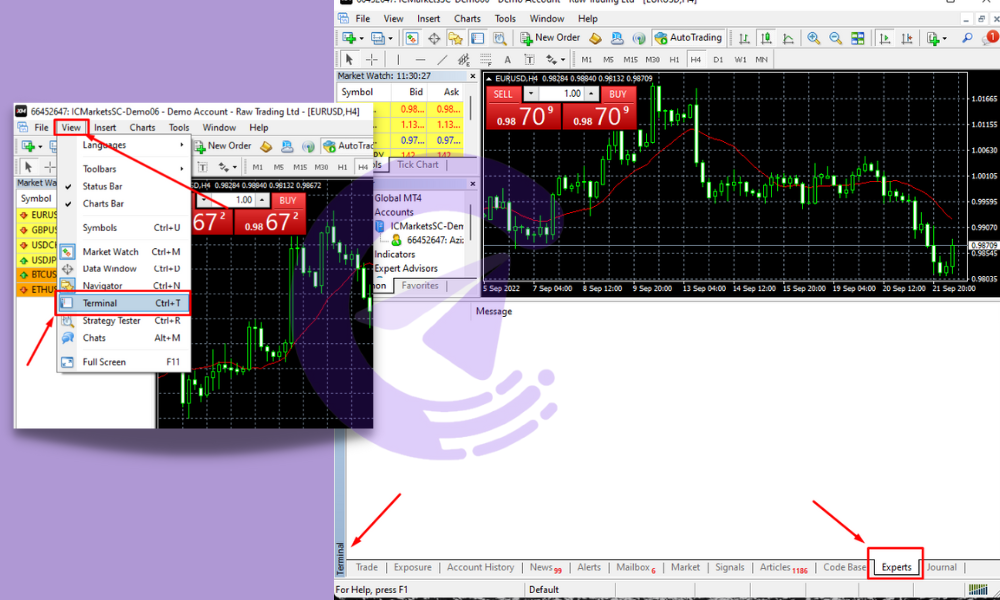Enable AutoTrading from the toolbar
This screenshot has width=1000, height=600.
pyautogui.click(x=688, y=37)
